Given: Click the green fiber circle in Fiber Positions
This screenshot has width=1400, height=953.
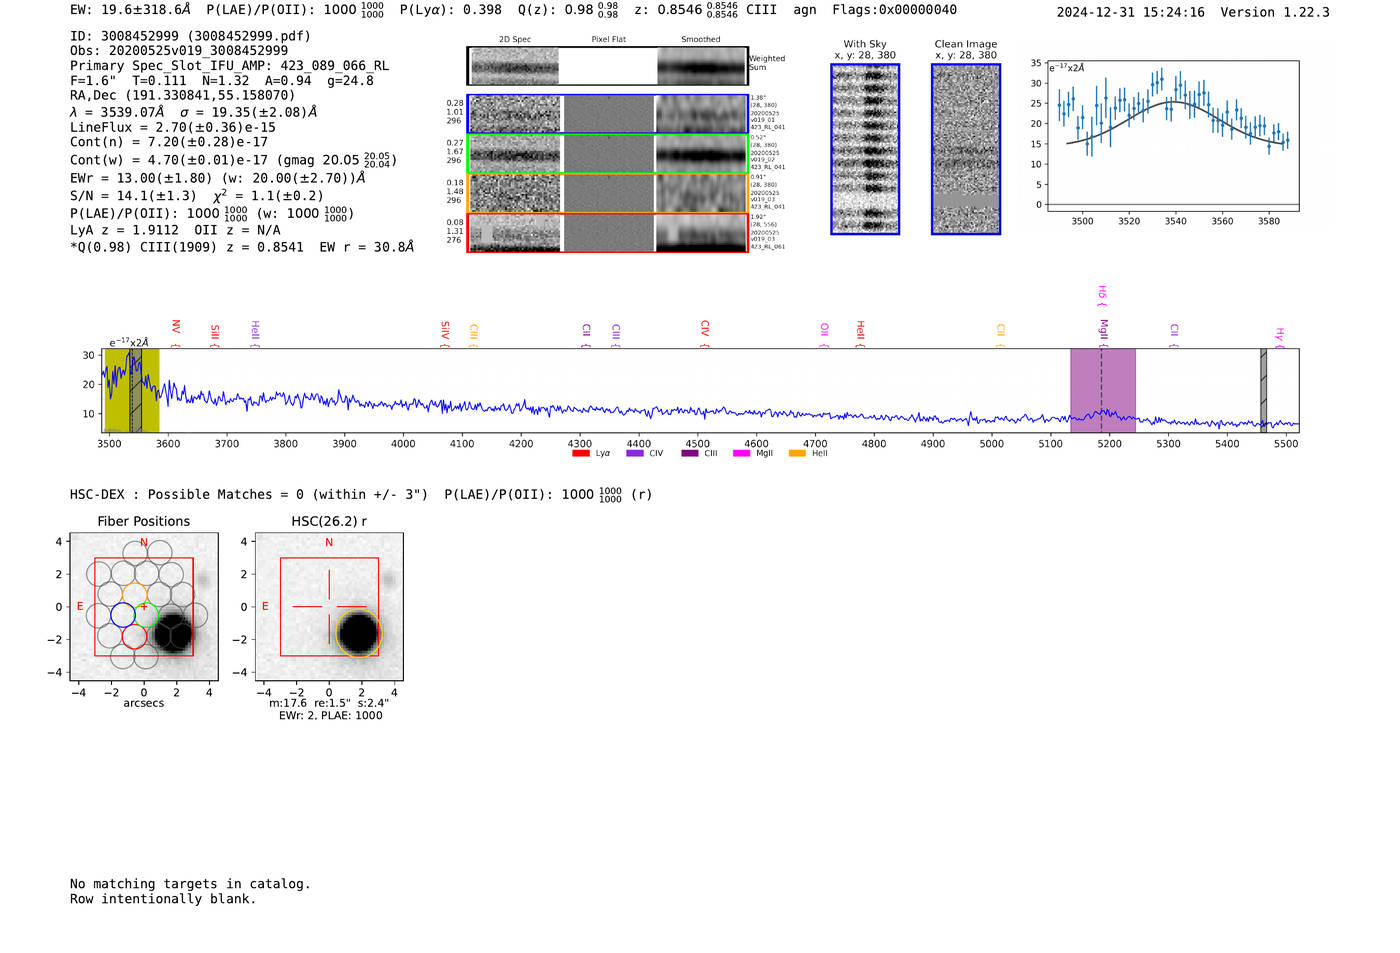Looking at the screenshot, I should 147,615.
